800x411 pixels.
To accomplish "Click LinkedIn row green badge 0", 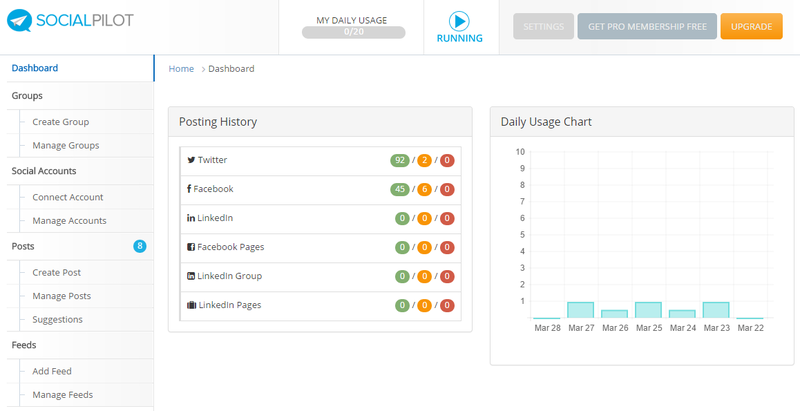I will 402,219.
